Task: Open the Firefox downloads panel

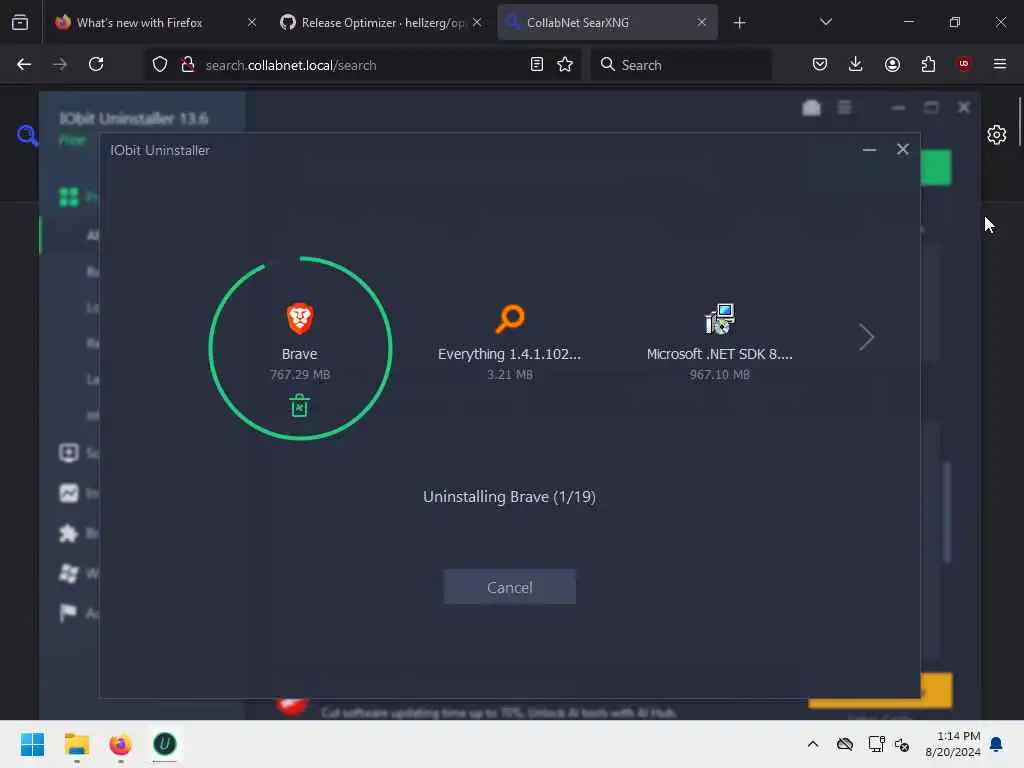Action: pos(856,64)
